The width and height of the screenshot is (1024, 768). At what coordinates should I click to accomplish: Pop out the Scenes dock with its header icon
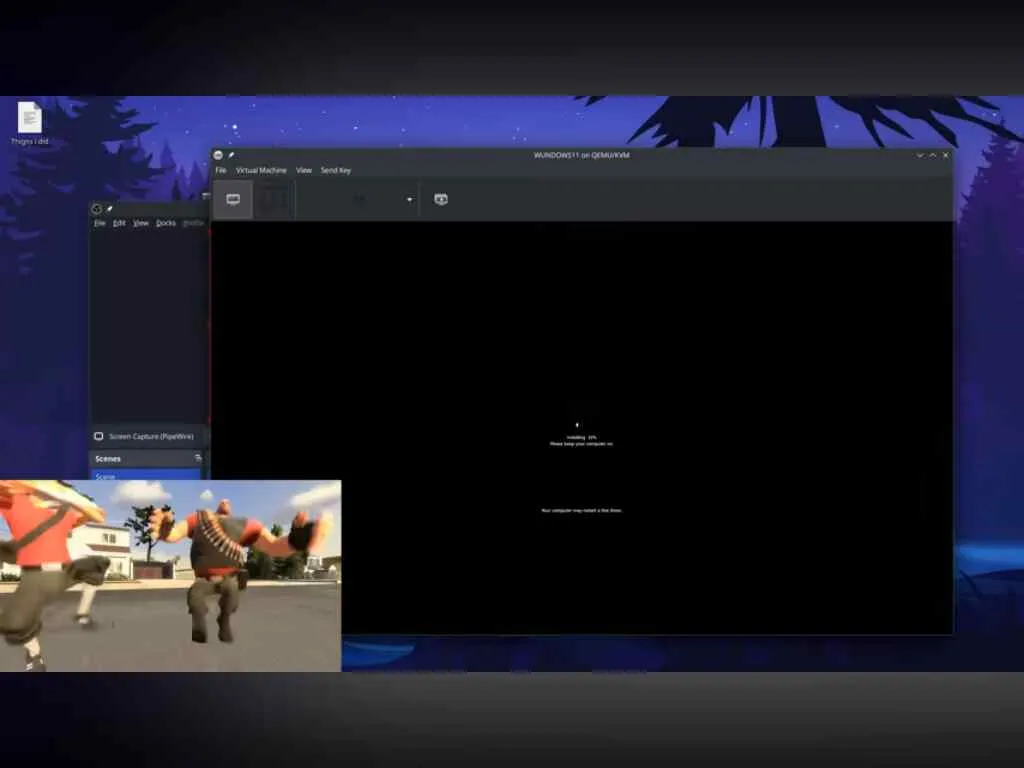click(198, 458)
